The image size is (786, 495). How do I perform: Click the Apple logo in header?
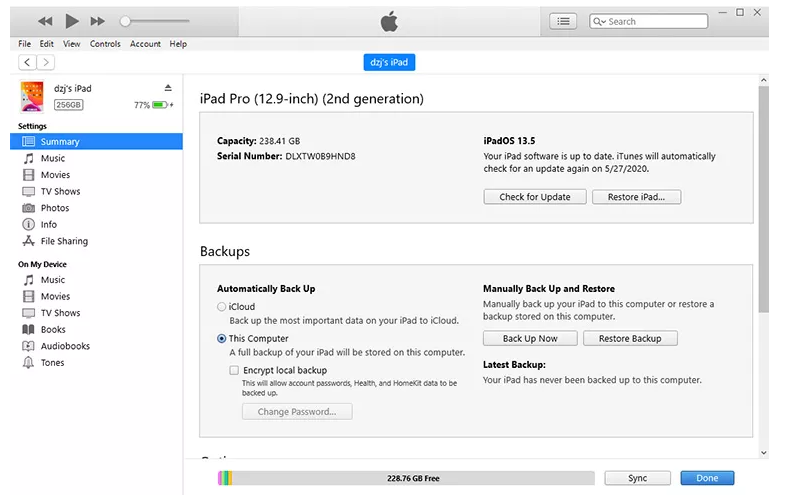[x=389, y=22]
